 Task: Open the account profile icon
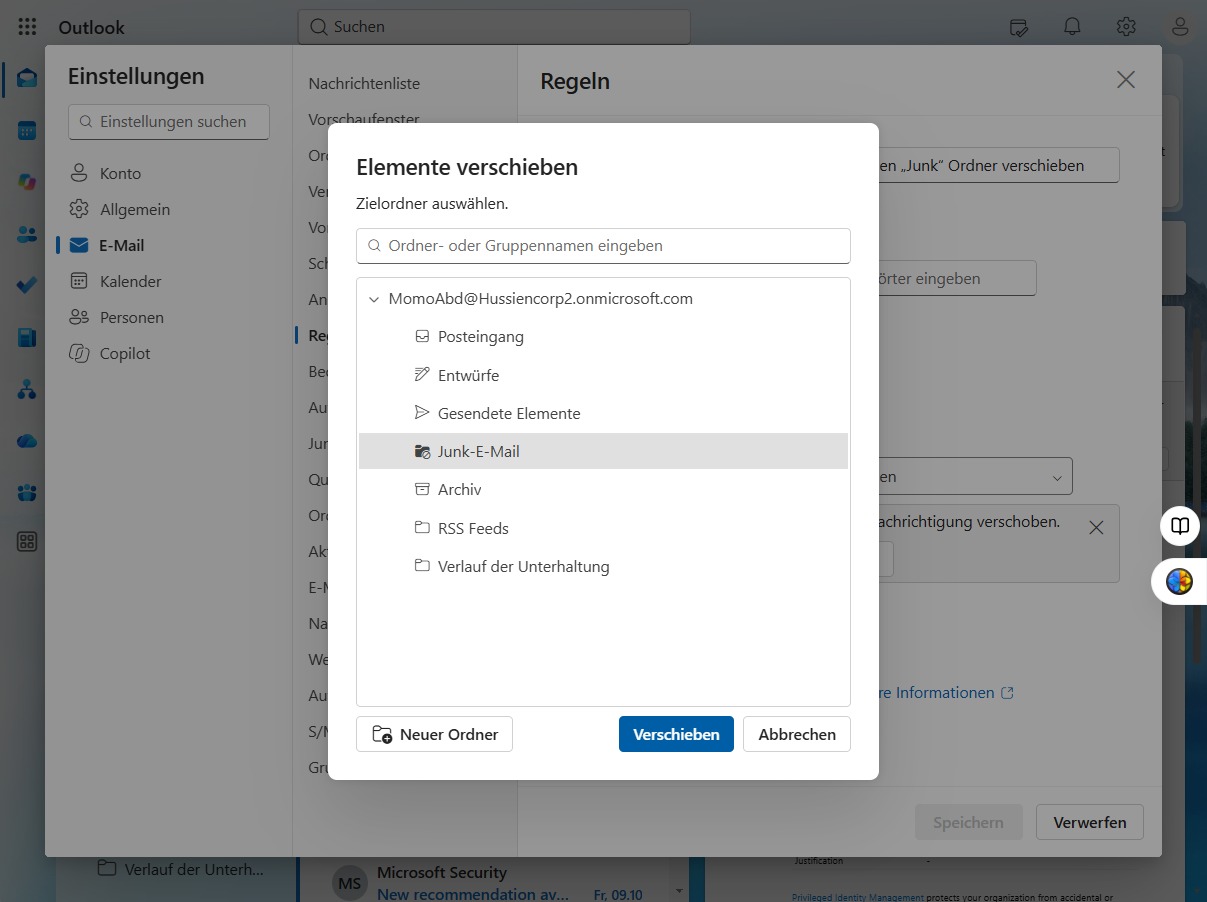coord(1181,27)
